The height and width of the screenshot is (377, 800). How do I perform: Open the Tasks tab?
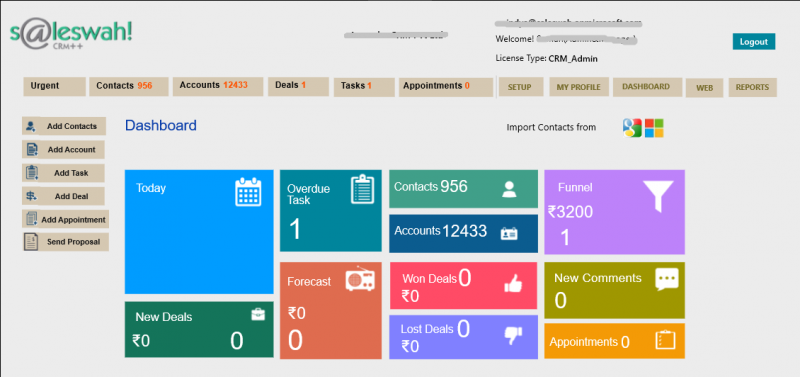tap(364, 87)
